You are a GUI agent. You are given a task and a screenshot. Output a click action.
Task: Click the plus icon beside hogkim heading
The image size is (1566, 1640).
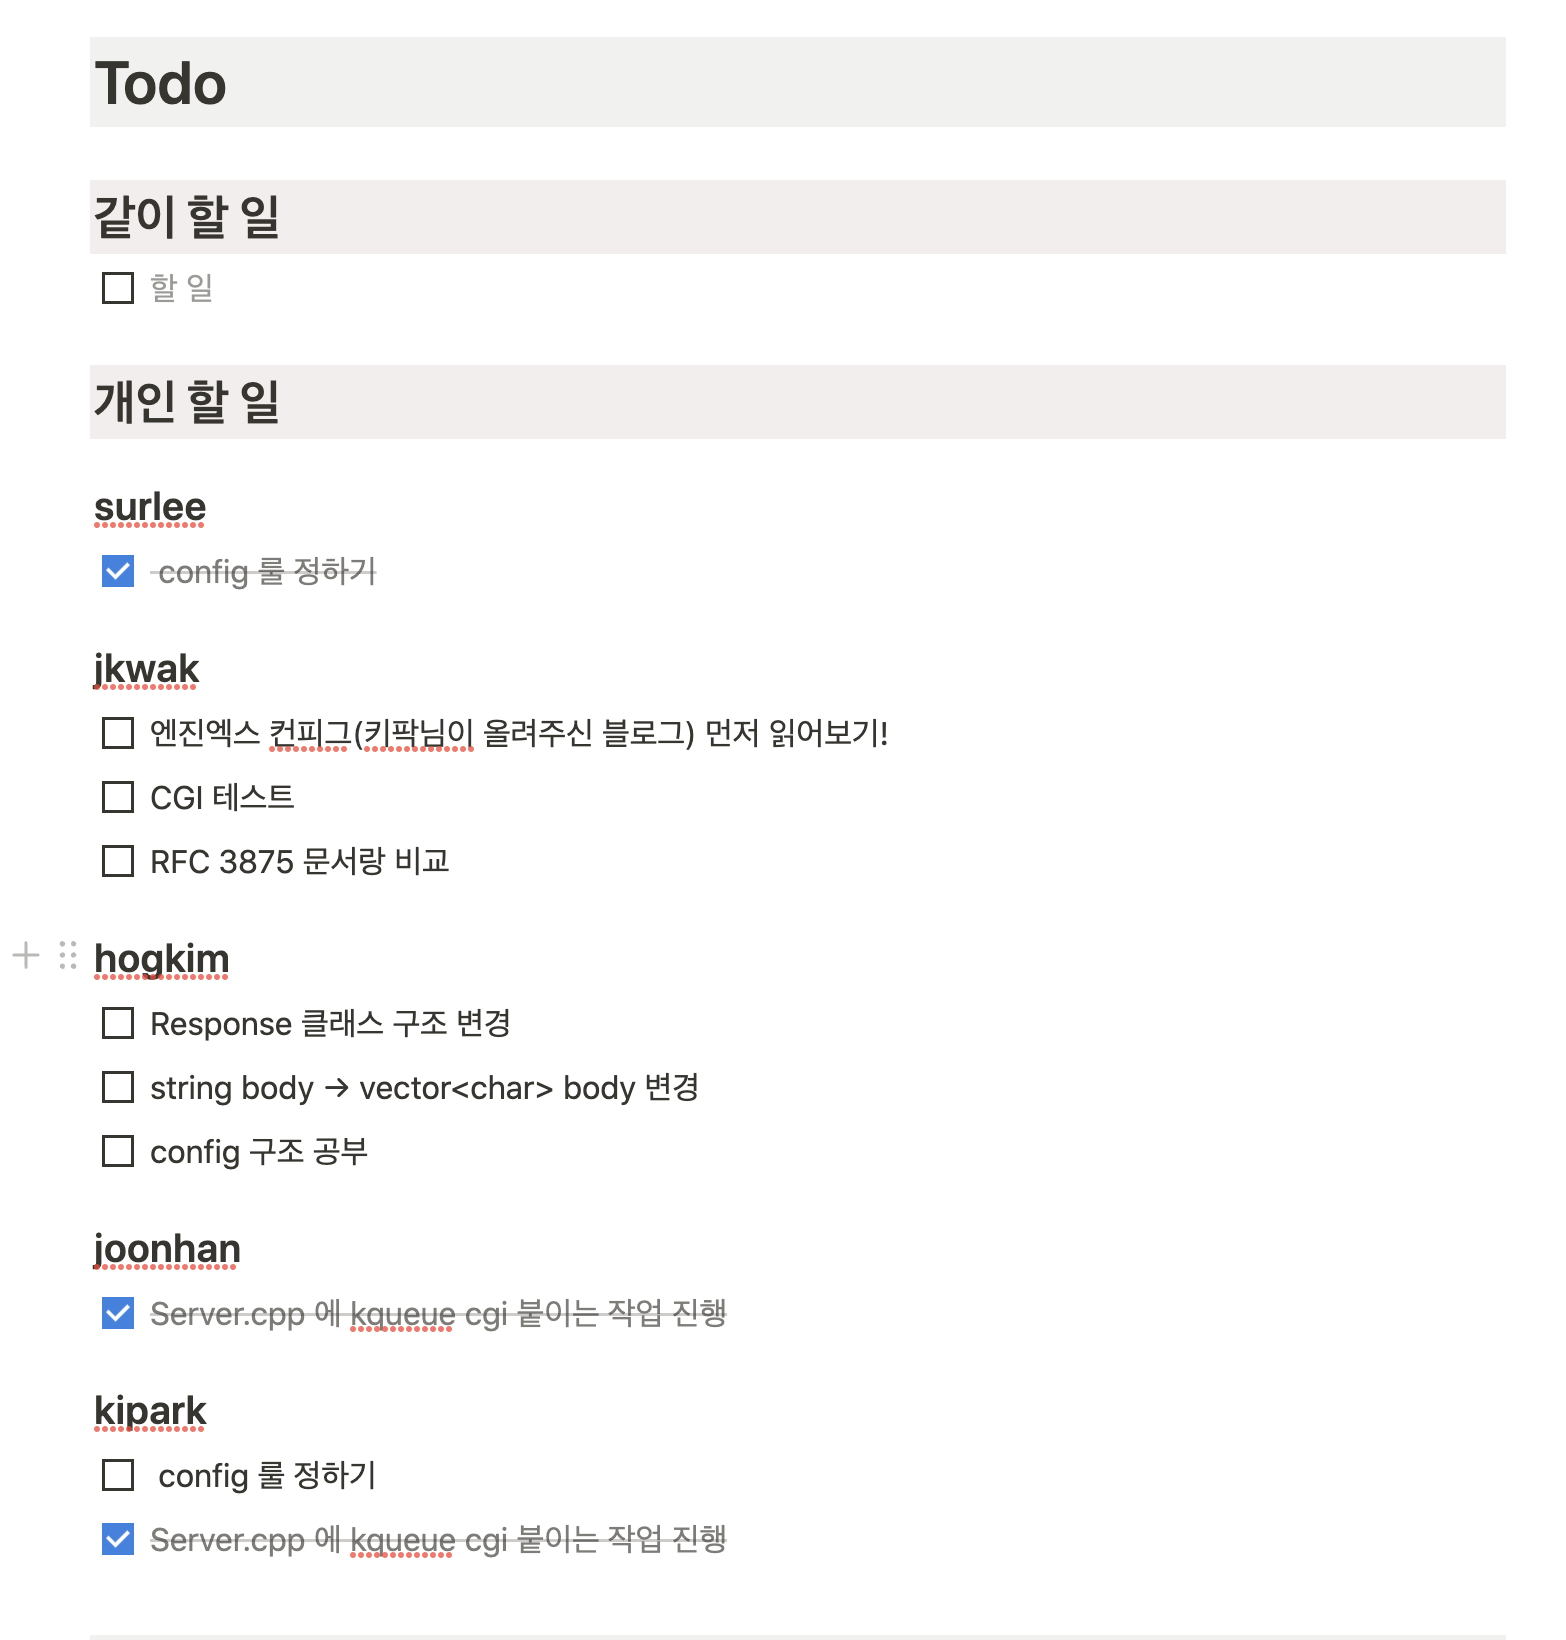click(x=26, y=956)
